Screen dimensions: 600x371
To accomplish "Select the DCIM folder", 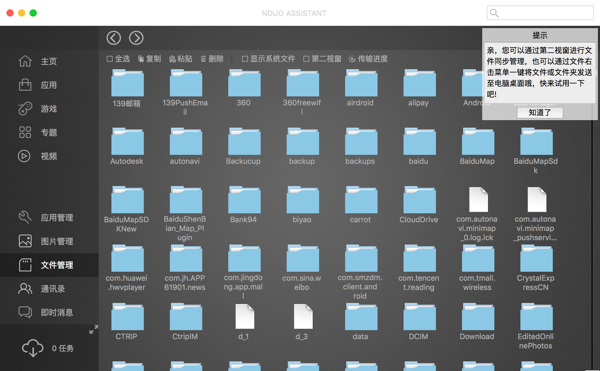I will (419, 317).
